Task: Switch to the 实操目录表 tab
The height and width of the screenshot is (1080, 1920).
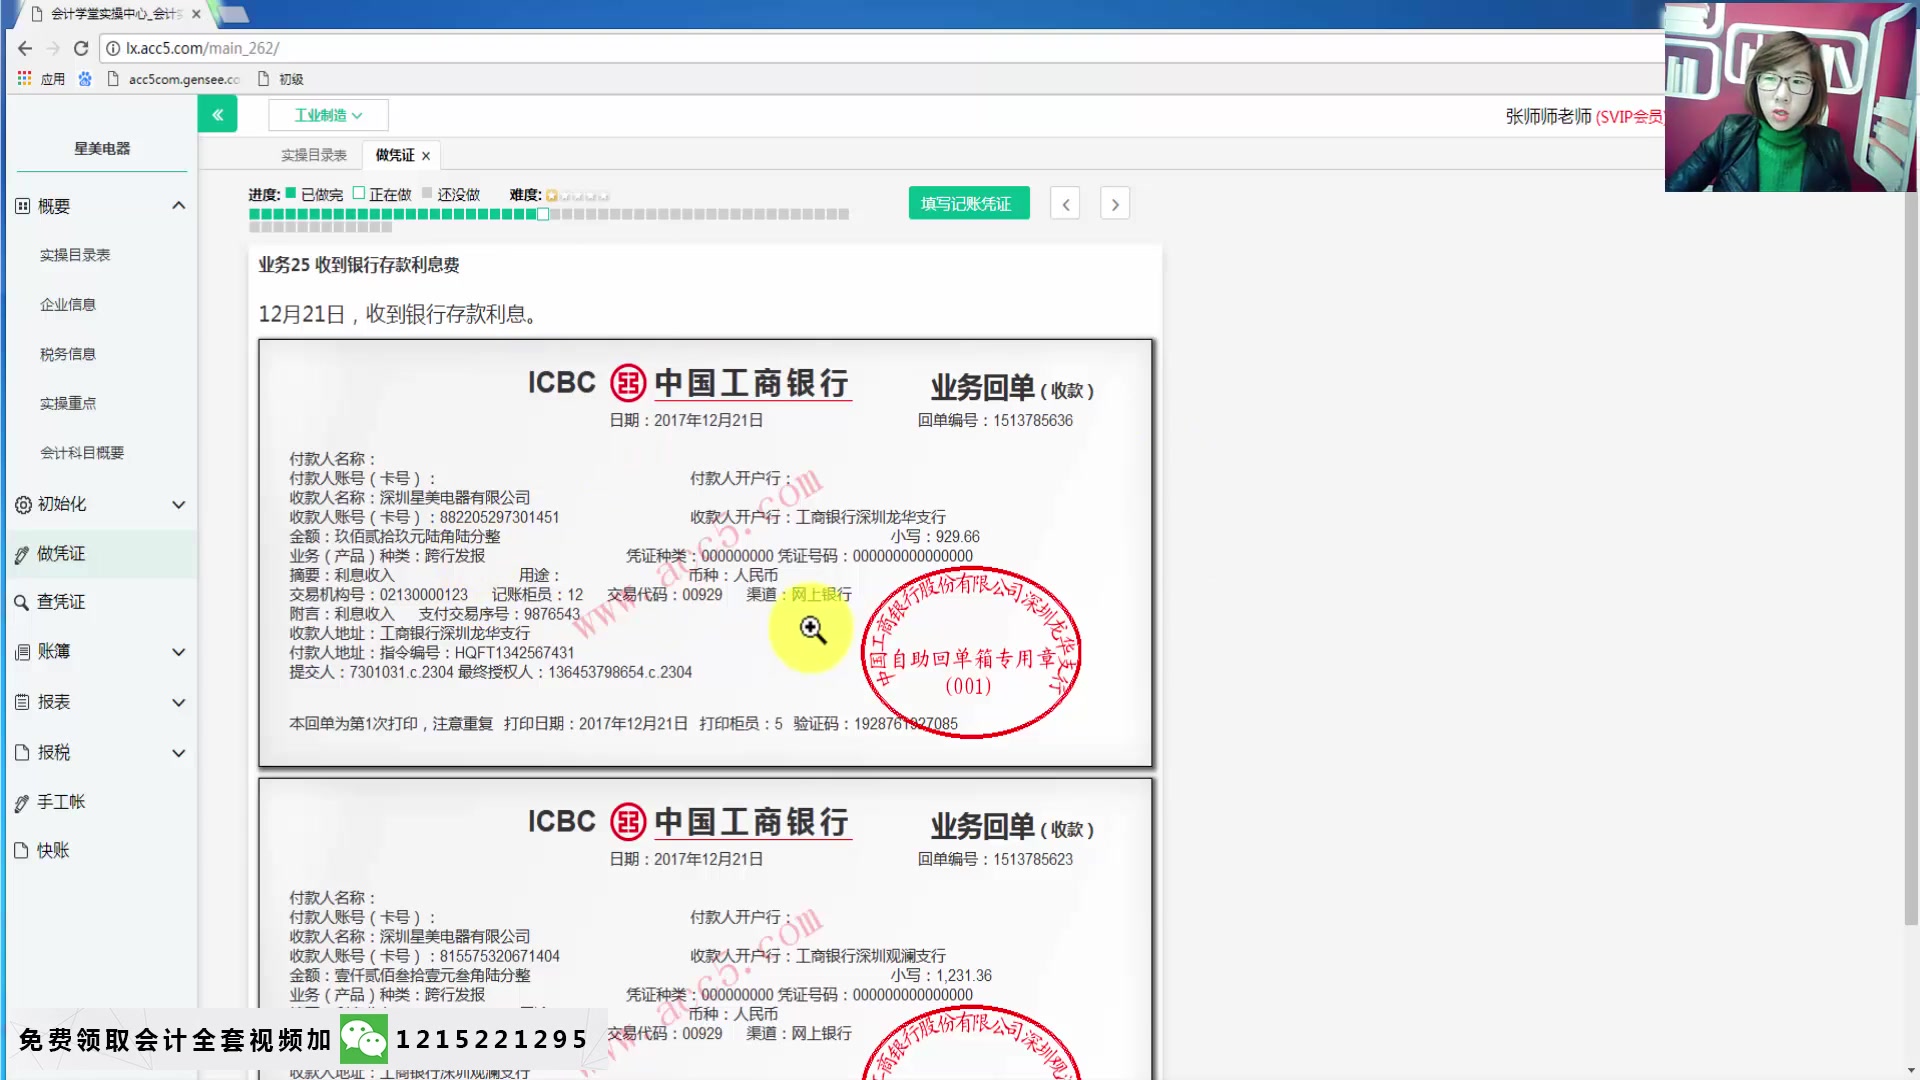Action: (x=314, y=154)
